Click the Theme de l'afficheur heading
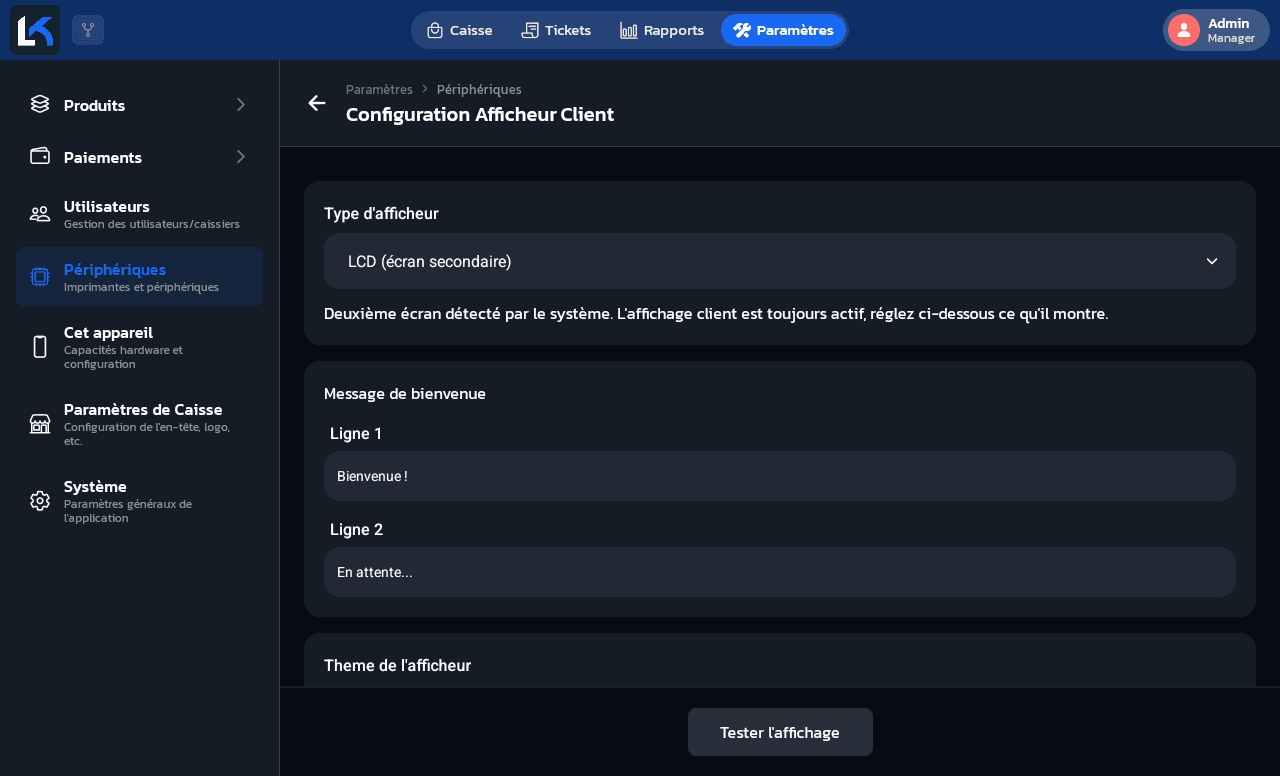1280x776 pixels. coord(397,665)
